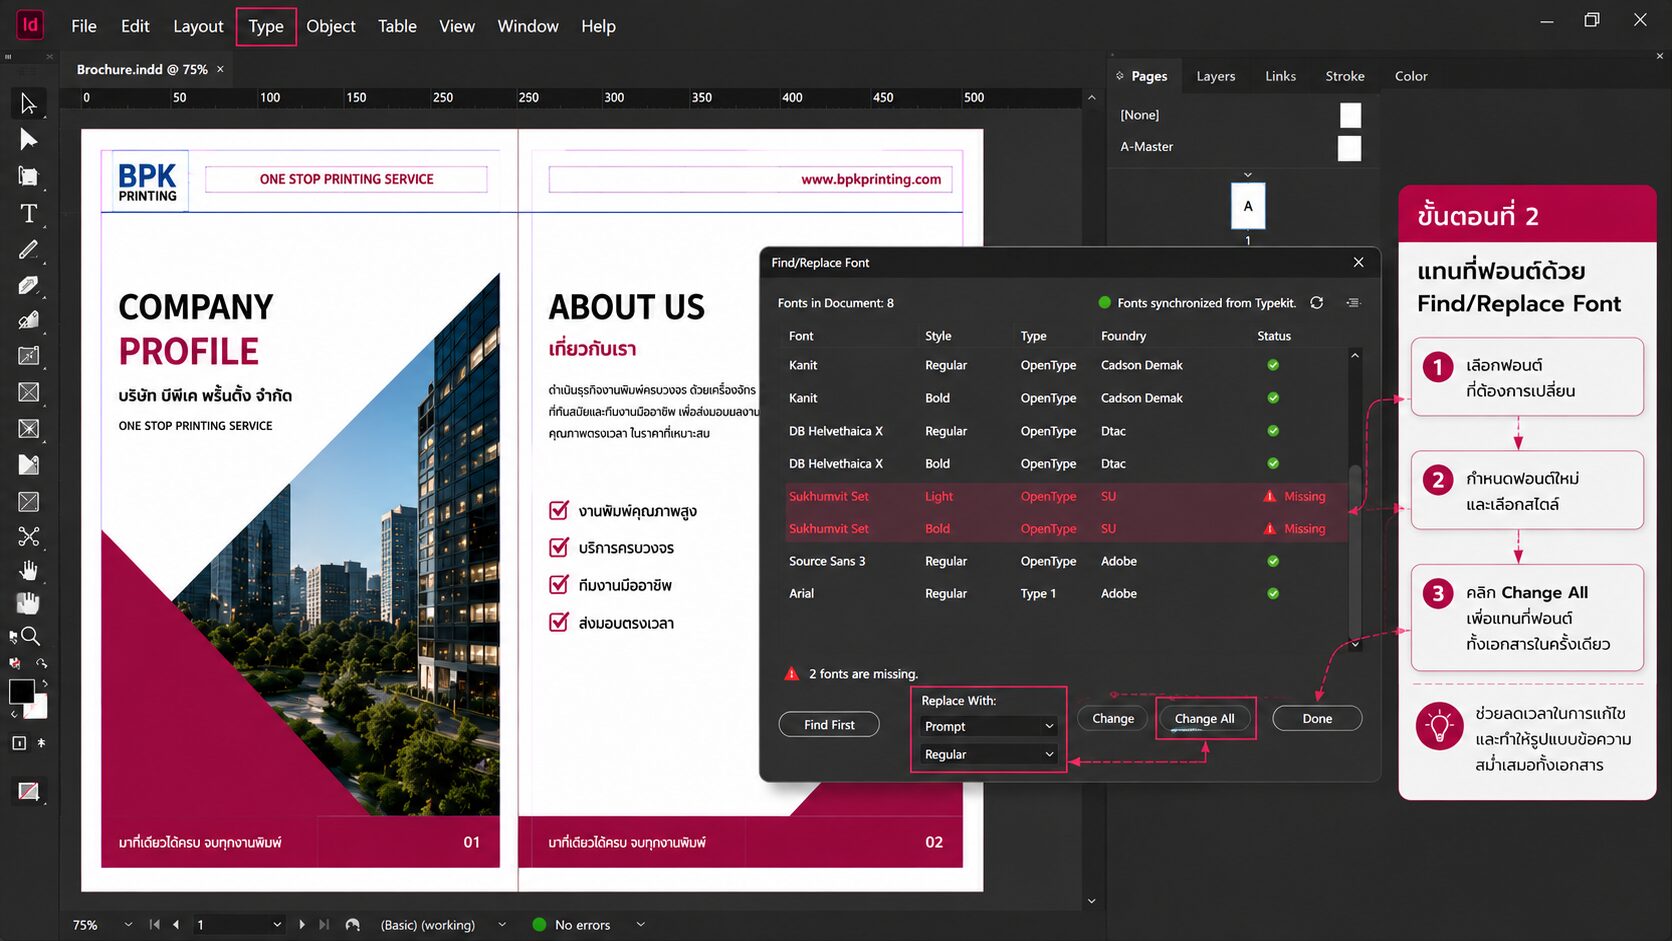Image resolution: width=1672 pixels, height=941 pixels.
Task: Open the Layout menu
Action: point(198,26)
